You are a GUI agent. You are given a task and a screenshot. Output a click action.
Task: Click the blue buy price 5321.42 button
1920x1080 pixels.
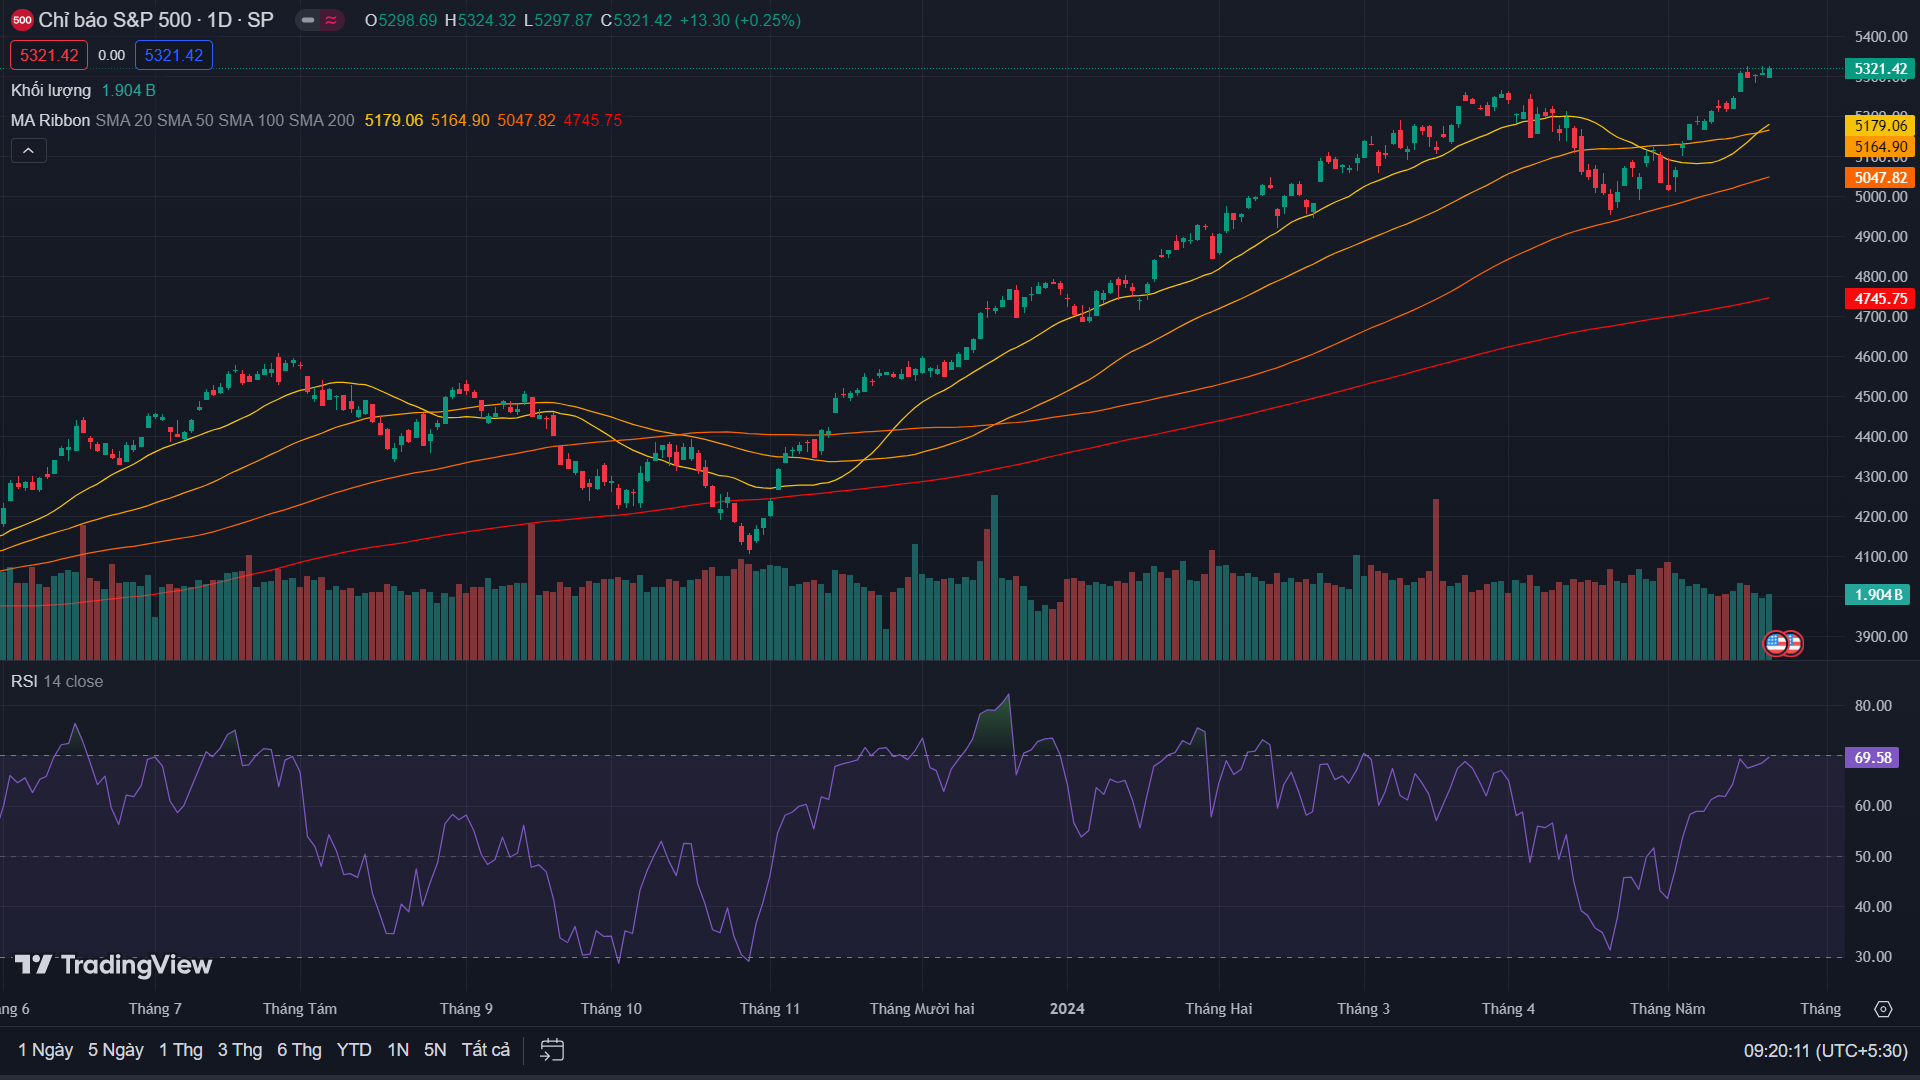174,55
